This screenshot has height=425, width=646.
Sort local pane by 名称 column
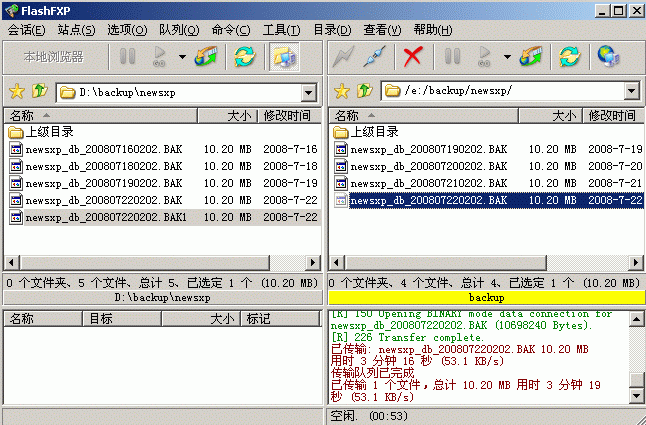pyautogui.click(x=101, y=116)
